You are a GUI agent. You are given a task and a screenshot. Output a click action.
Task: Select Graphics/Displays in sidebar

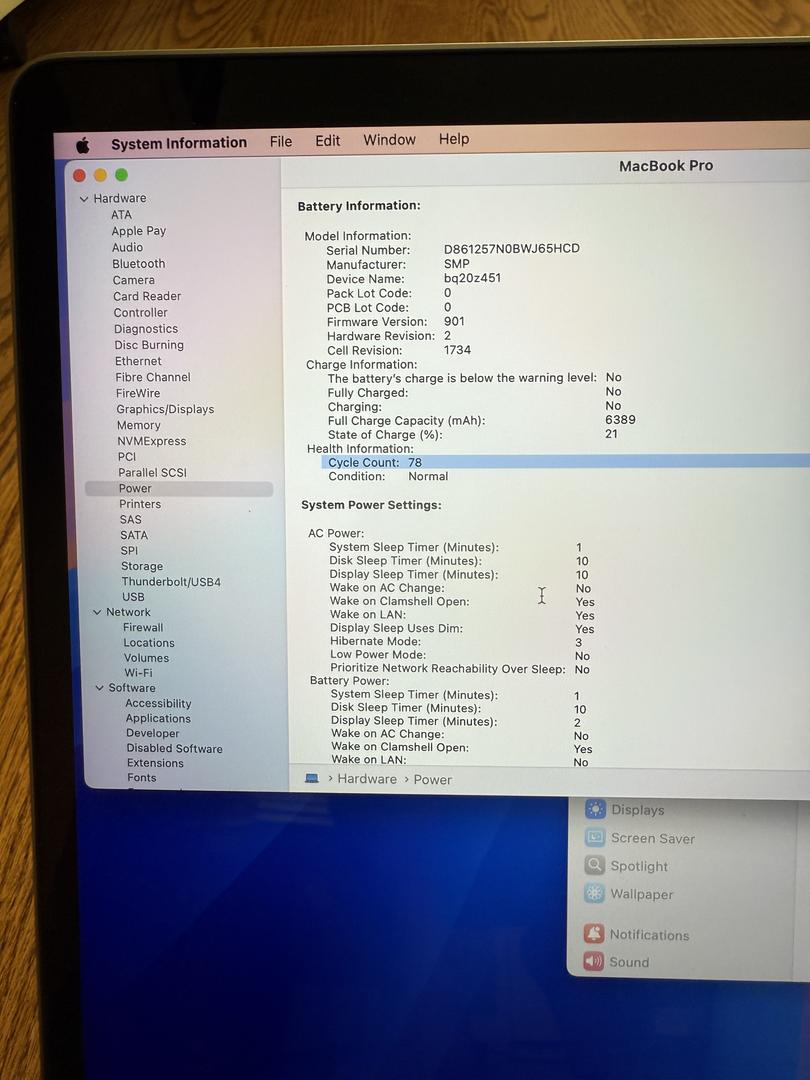165,409
